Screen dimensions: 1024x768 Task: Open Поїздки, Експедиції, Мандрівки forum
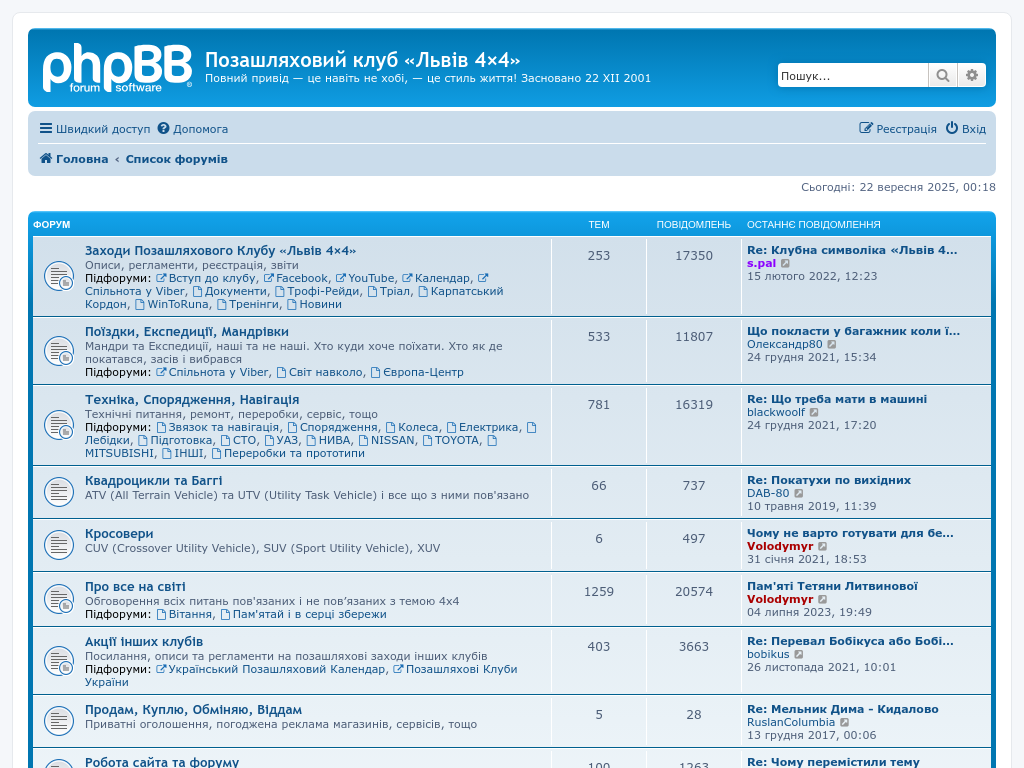[x=186, y=331]
